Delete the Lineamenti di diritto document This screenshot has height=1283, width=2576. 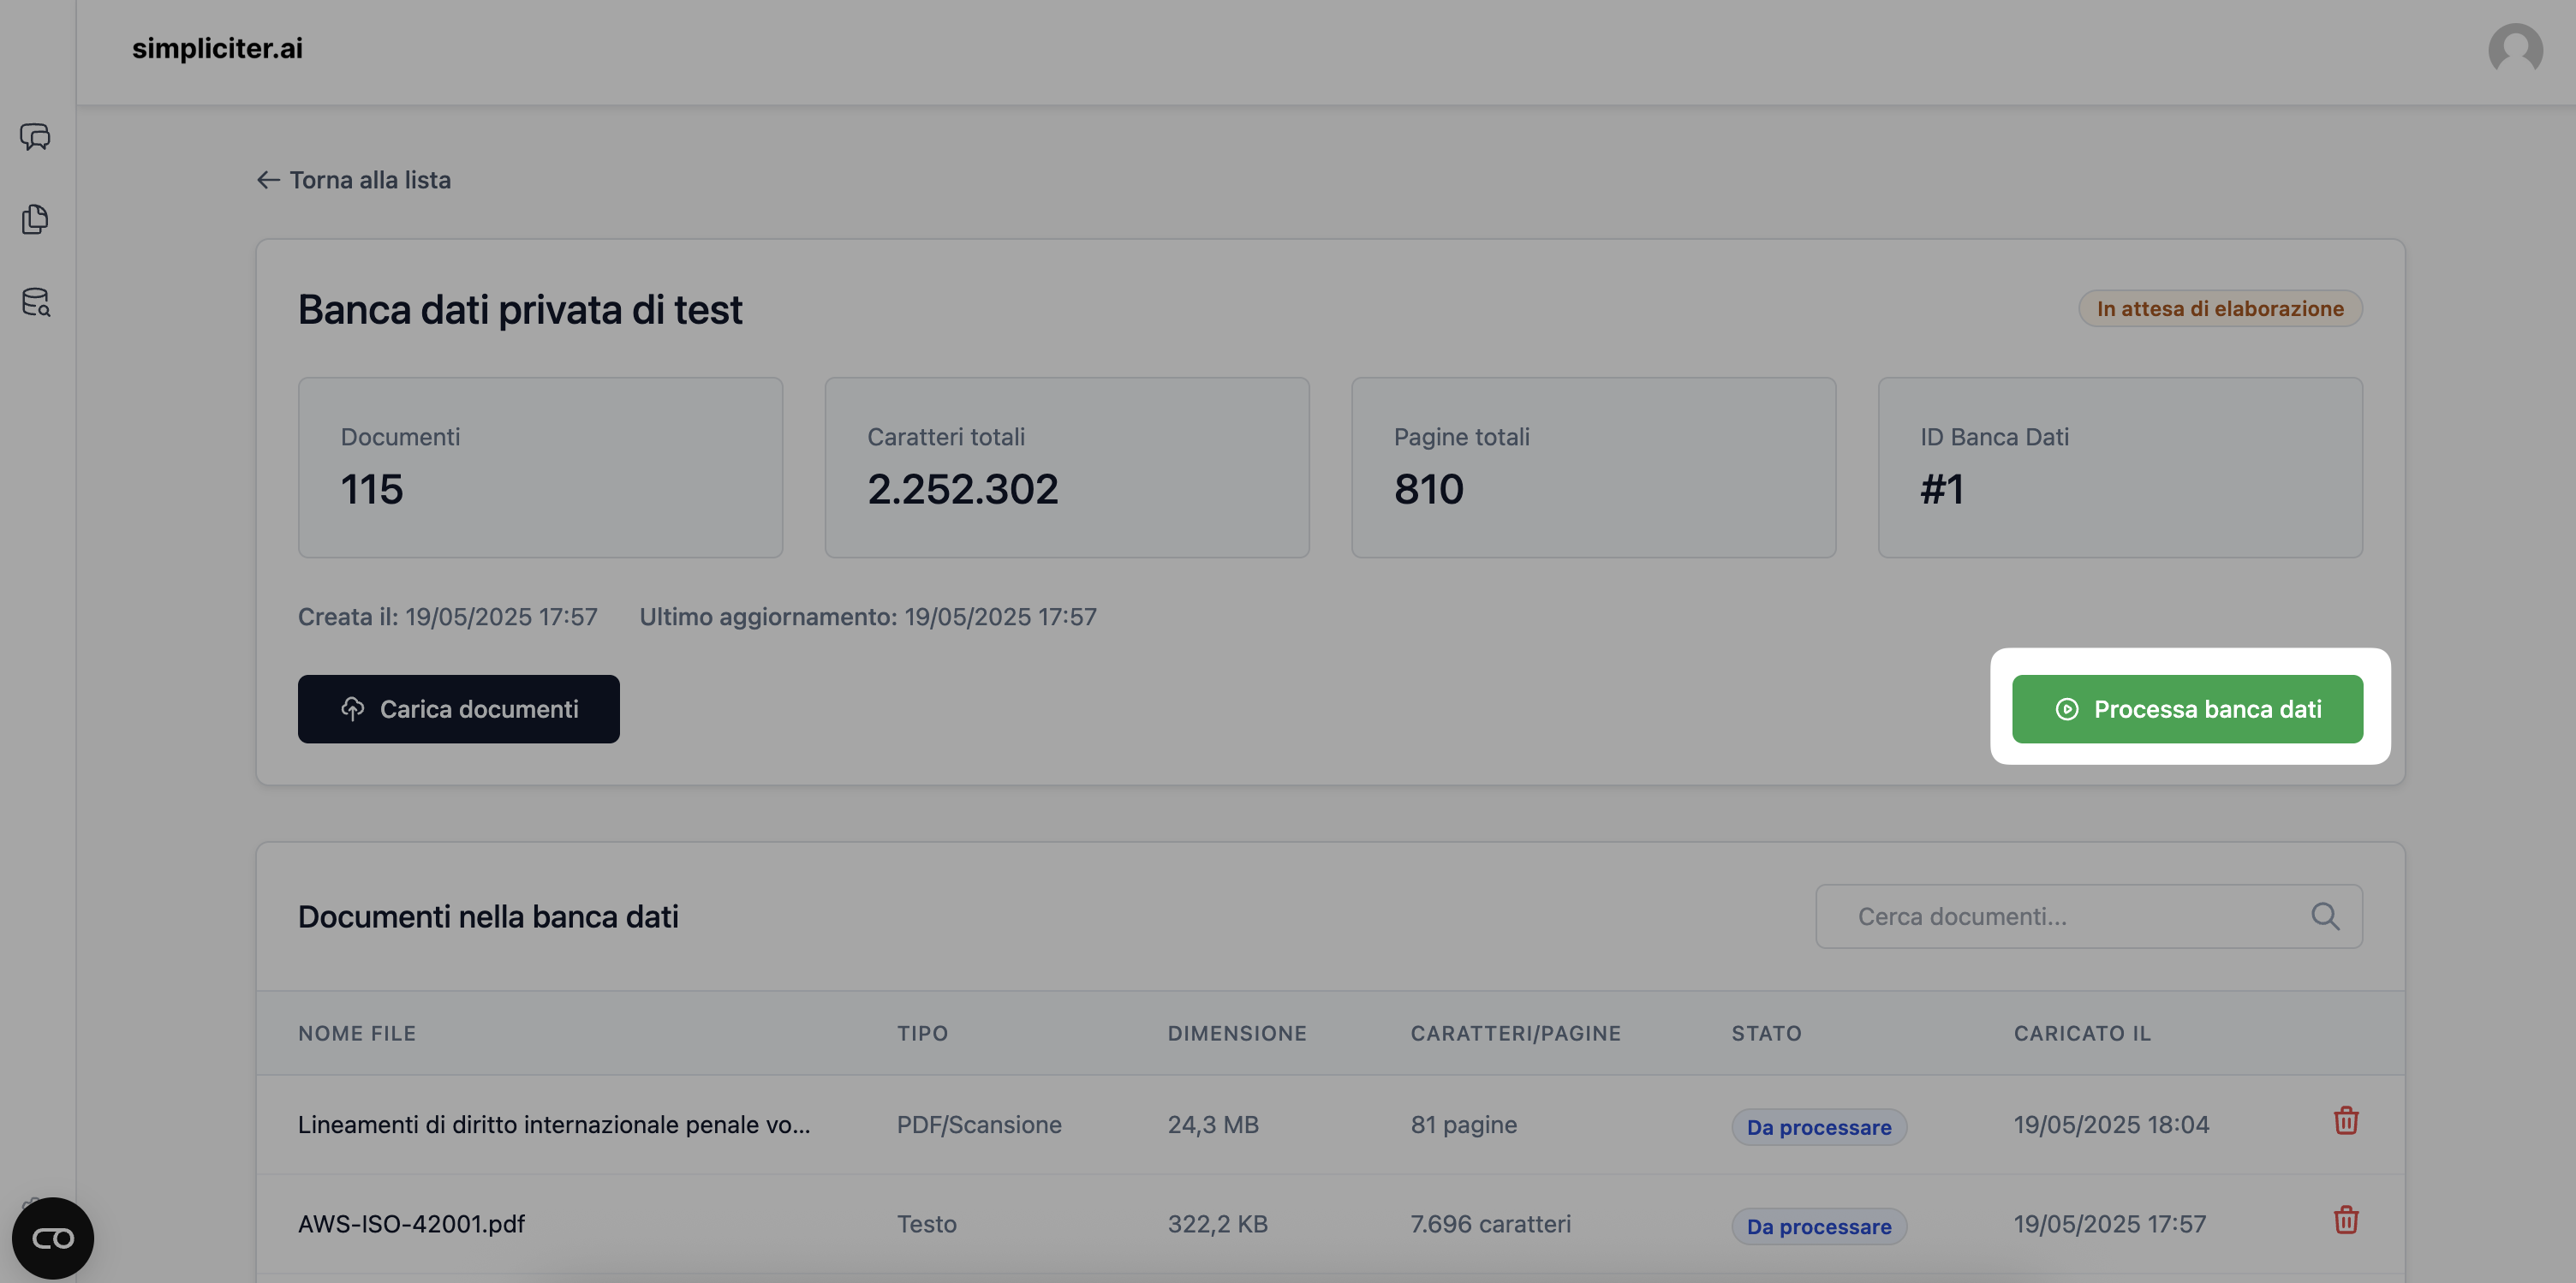point(2345,1121)
